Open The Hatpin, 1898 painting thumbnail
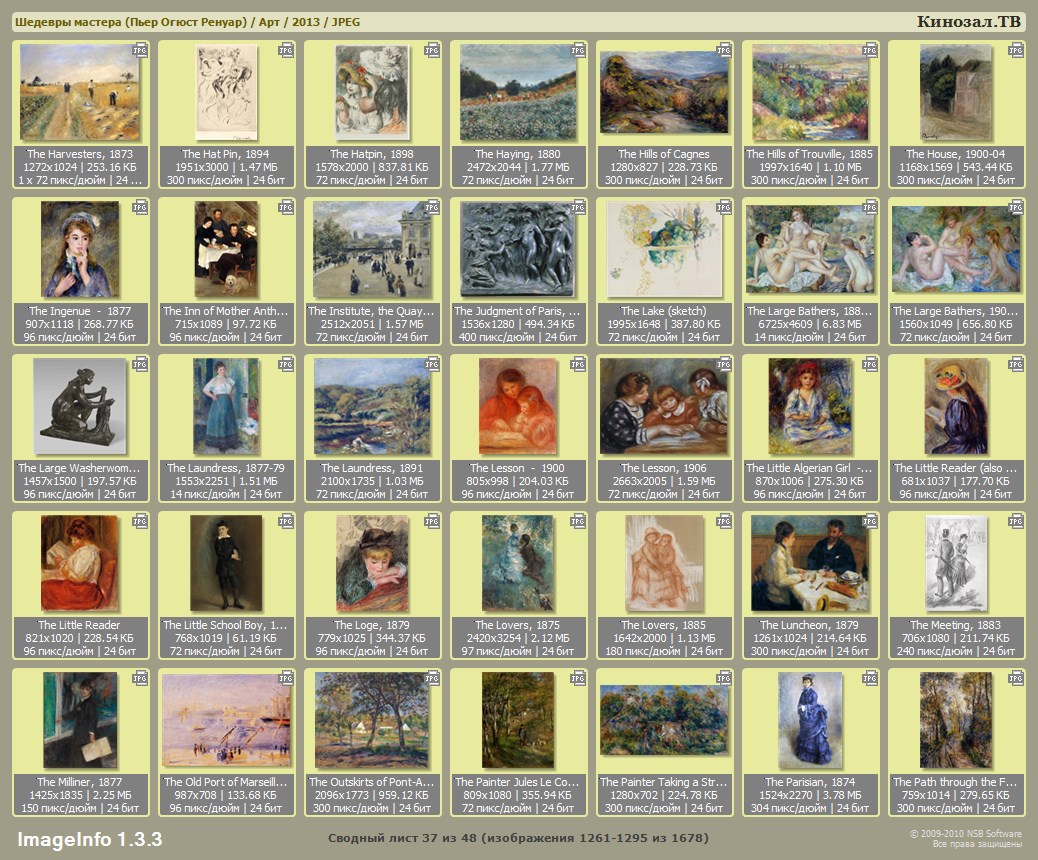The image size is (1038, 860). pos(372,91)
